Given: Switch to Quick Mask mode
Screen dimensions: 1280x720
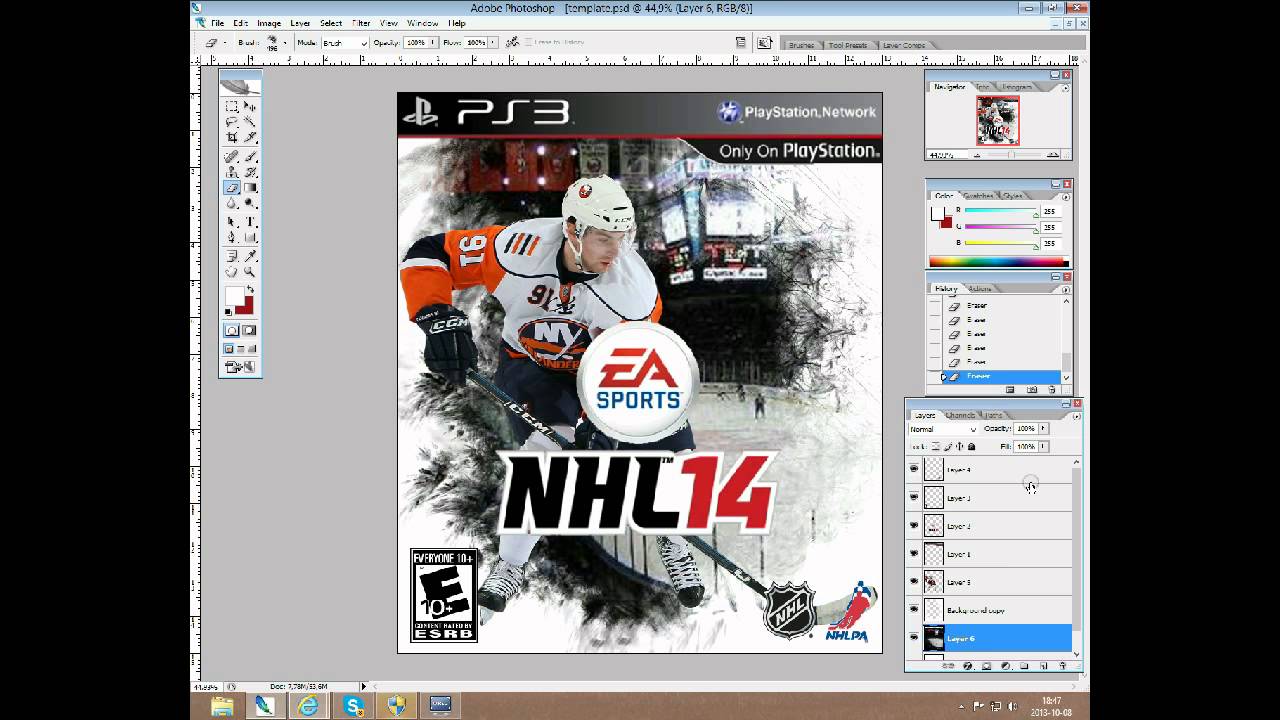Looking at the screenshot, I should [x=250, y=330].
